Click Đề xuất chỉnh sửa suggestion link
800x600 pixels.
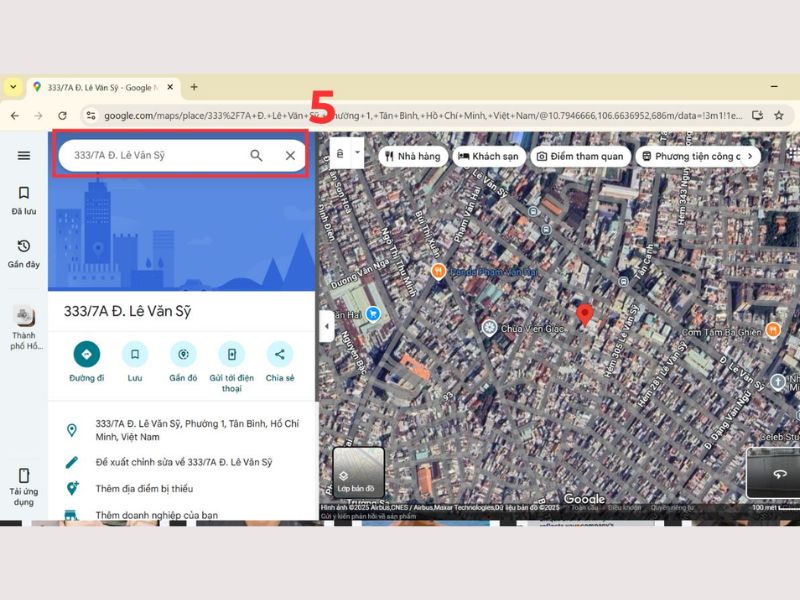click(x=182, y=462)
